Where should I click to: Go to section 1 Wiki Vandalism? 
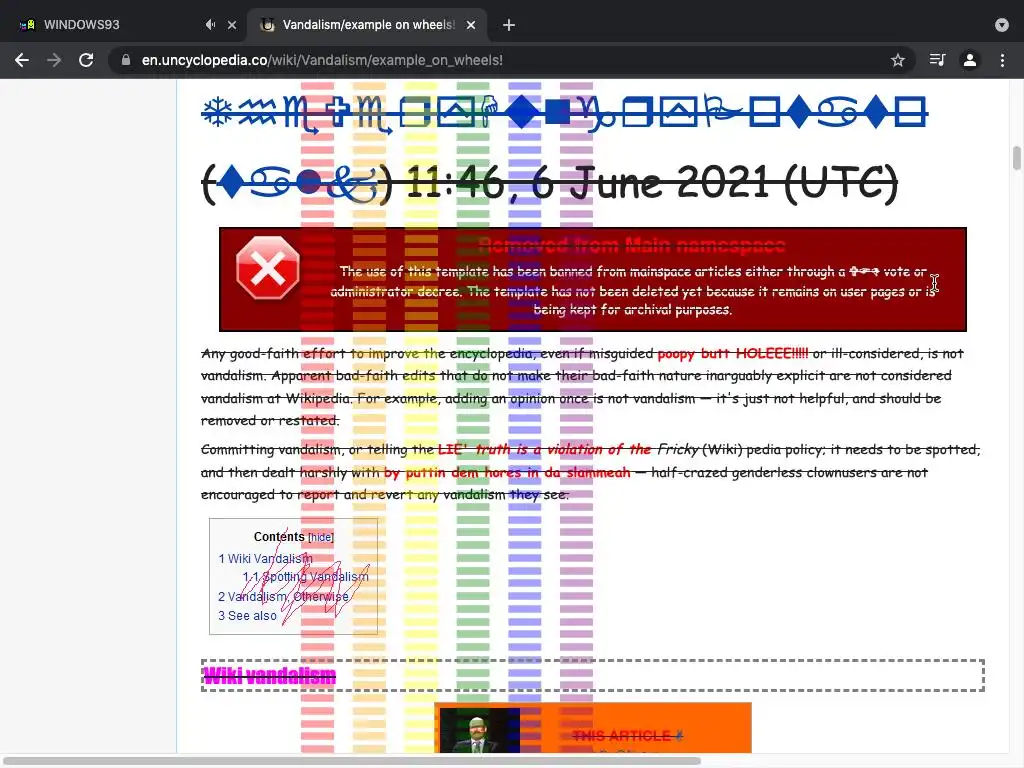coord(265,559)
